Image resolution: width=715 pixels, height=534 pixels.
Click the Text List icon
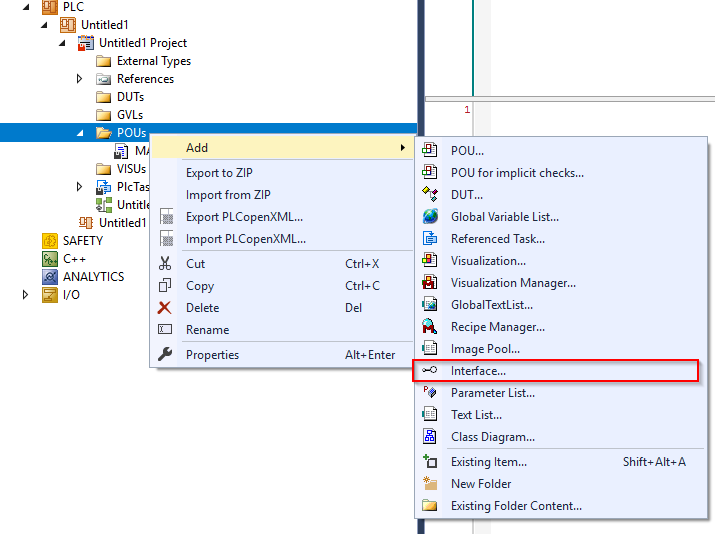pos(430,414)
